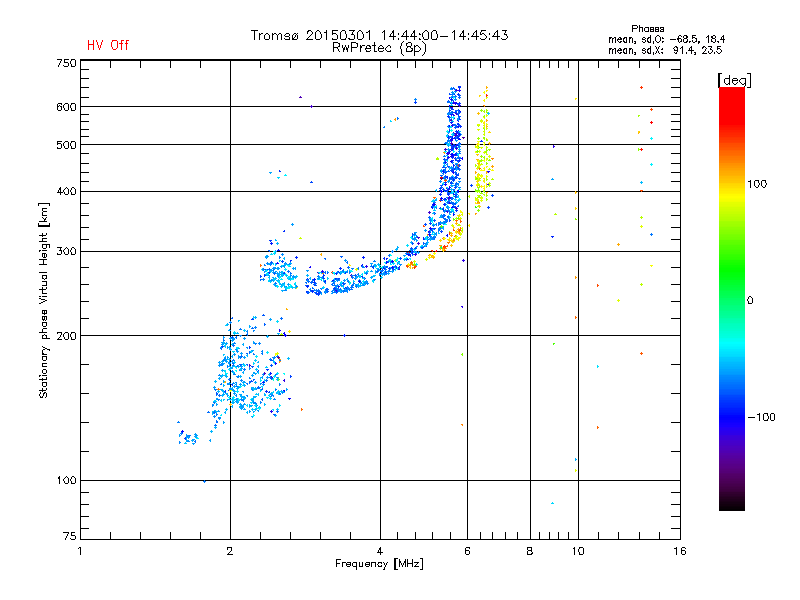Image resolution: width=800 pixels, height=600 pixels.
Task: Click colorbar tick label "-100"
Action: (x=761, y=417)
